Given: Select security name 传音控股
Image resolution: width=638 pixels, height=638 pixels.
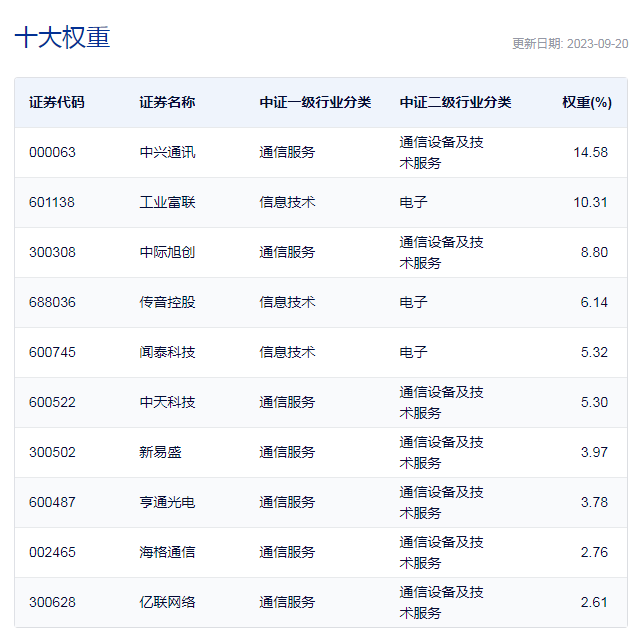Looking at the screenshot, I should click(167, 302).
